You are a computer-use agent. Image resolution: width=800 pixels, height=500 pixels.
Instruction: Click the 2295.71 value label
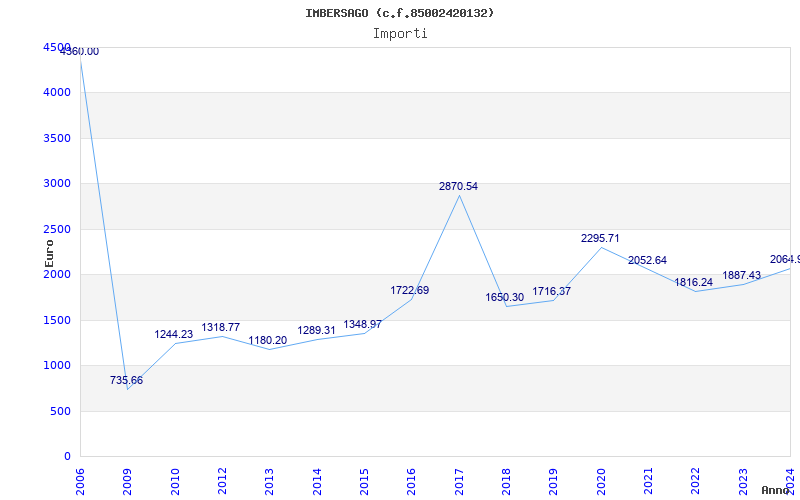(600, 239)
